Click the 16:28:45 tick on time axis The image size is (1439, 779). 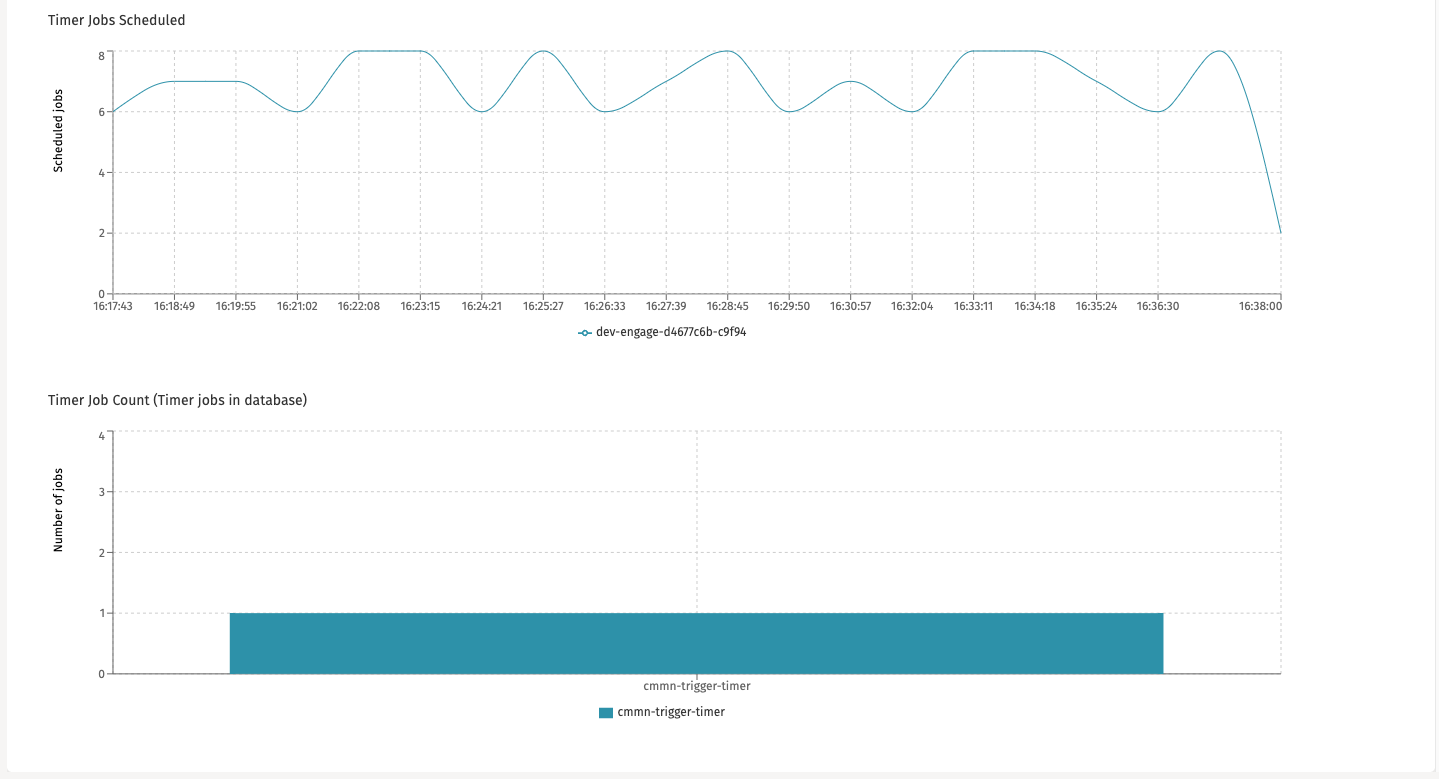coord(727,306)
